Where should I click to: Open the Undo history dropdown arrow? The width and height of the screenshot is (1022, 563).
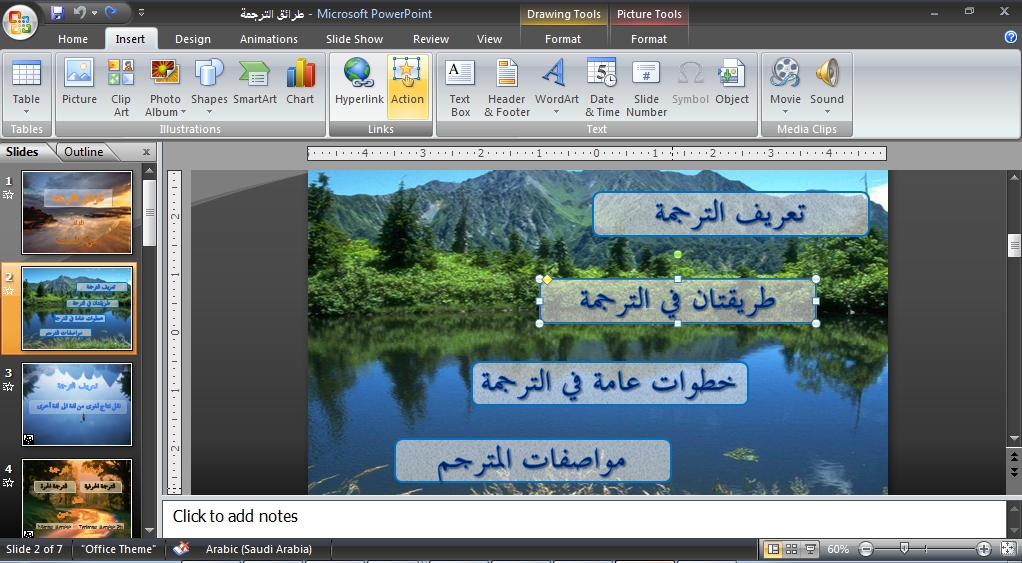(x=95, y=12)
